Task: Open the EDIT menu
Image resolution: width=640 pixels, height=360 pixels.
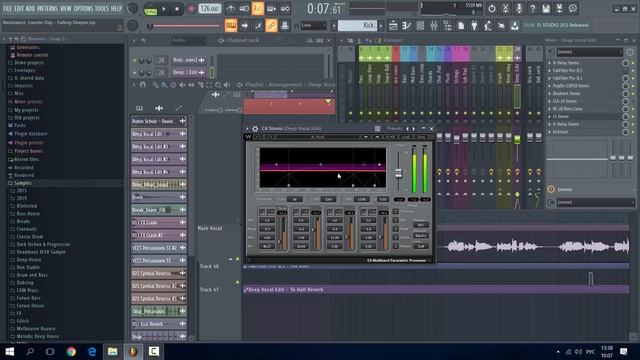Action: pyautogui.click(x=19, y=8)
